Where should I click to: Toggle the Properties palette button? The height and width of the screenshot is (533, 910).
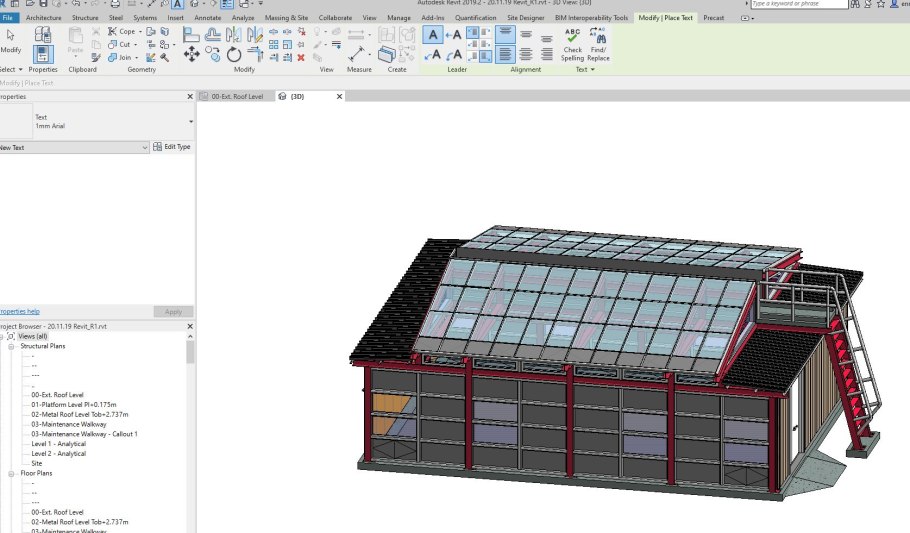click(x=43, y=55)
